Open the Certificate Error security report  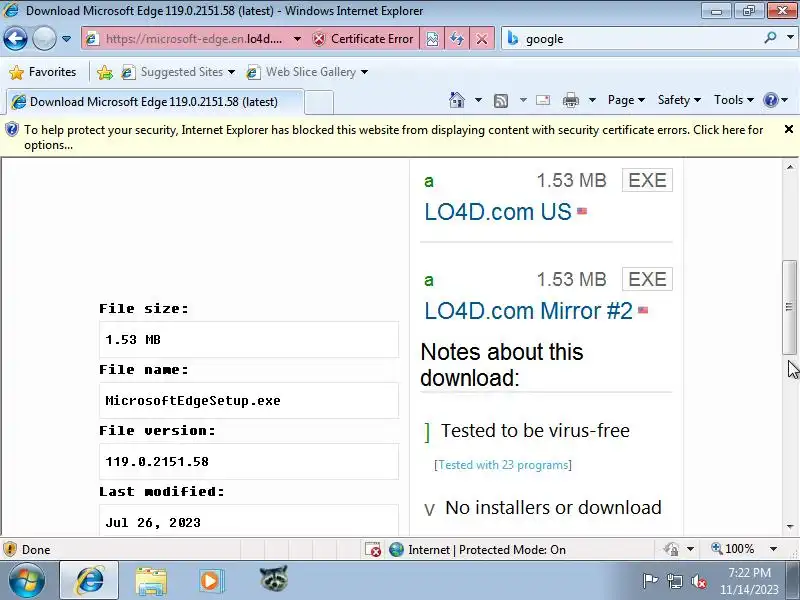pos(363,39)
